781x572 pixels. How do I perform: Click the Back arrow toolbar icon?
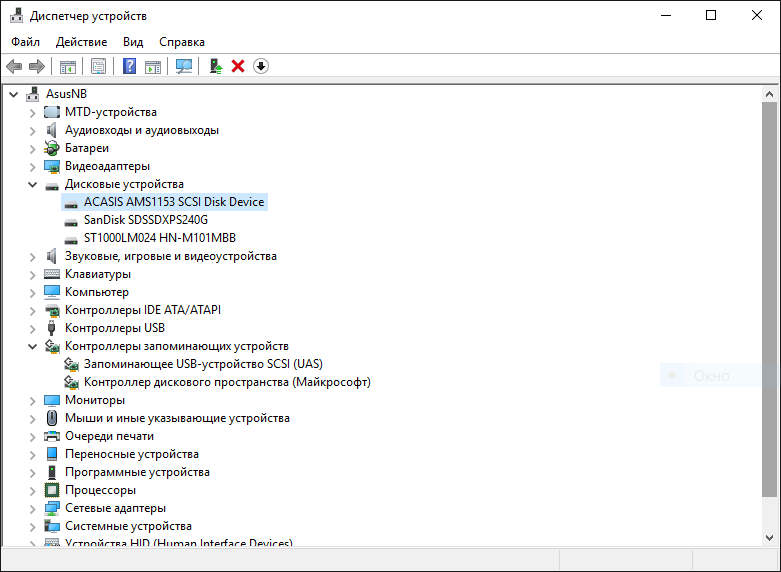pos(14,66)
